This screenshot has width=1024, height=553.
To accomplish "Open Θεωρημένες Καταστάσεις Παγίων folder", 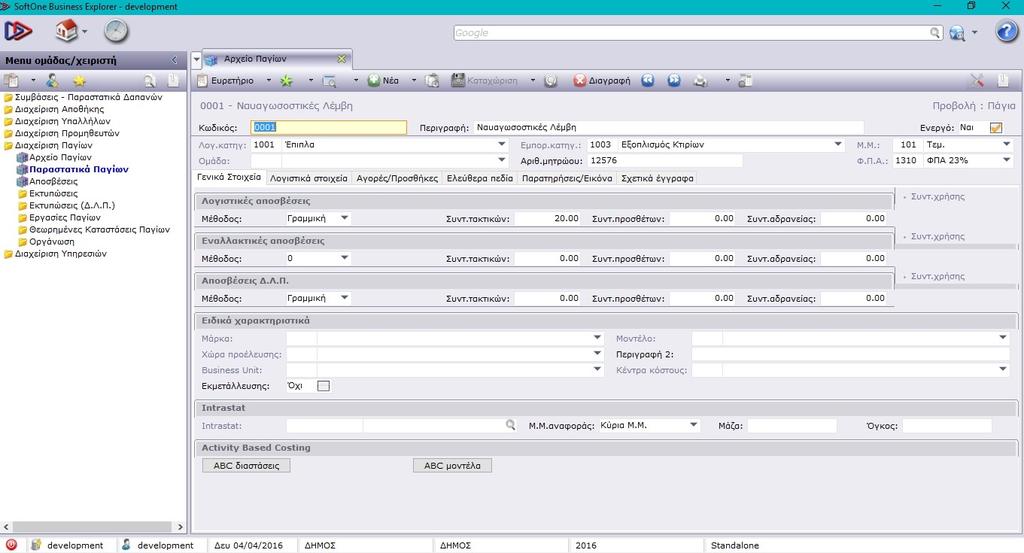I will point(99,230).
